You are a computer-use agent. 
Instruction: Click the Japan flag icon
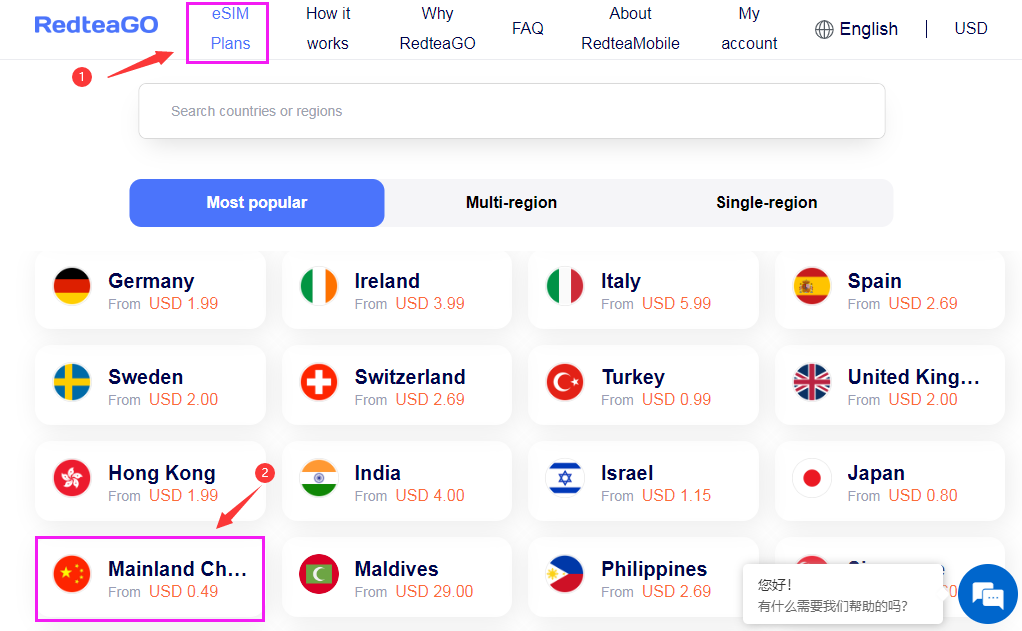[811, 479]
